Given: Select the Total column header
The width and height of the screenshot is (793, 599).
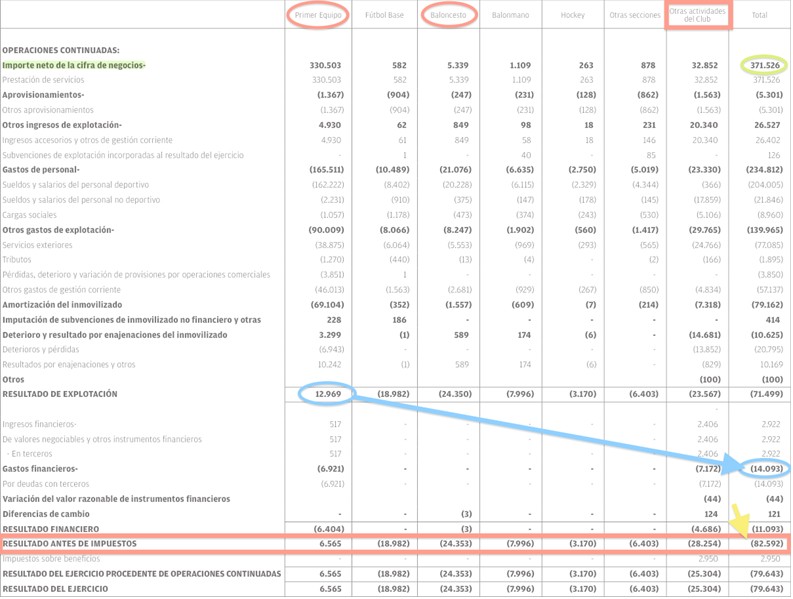Looking at the screenshot, I should (759, 16).
